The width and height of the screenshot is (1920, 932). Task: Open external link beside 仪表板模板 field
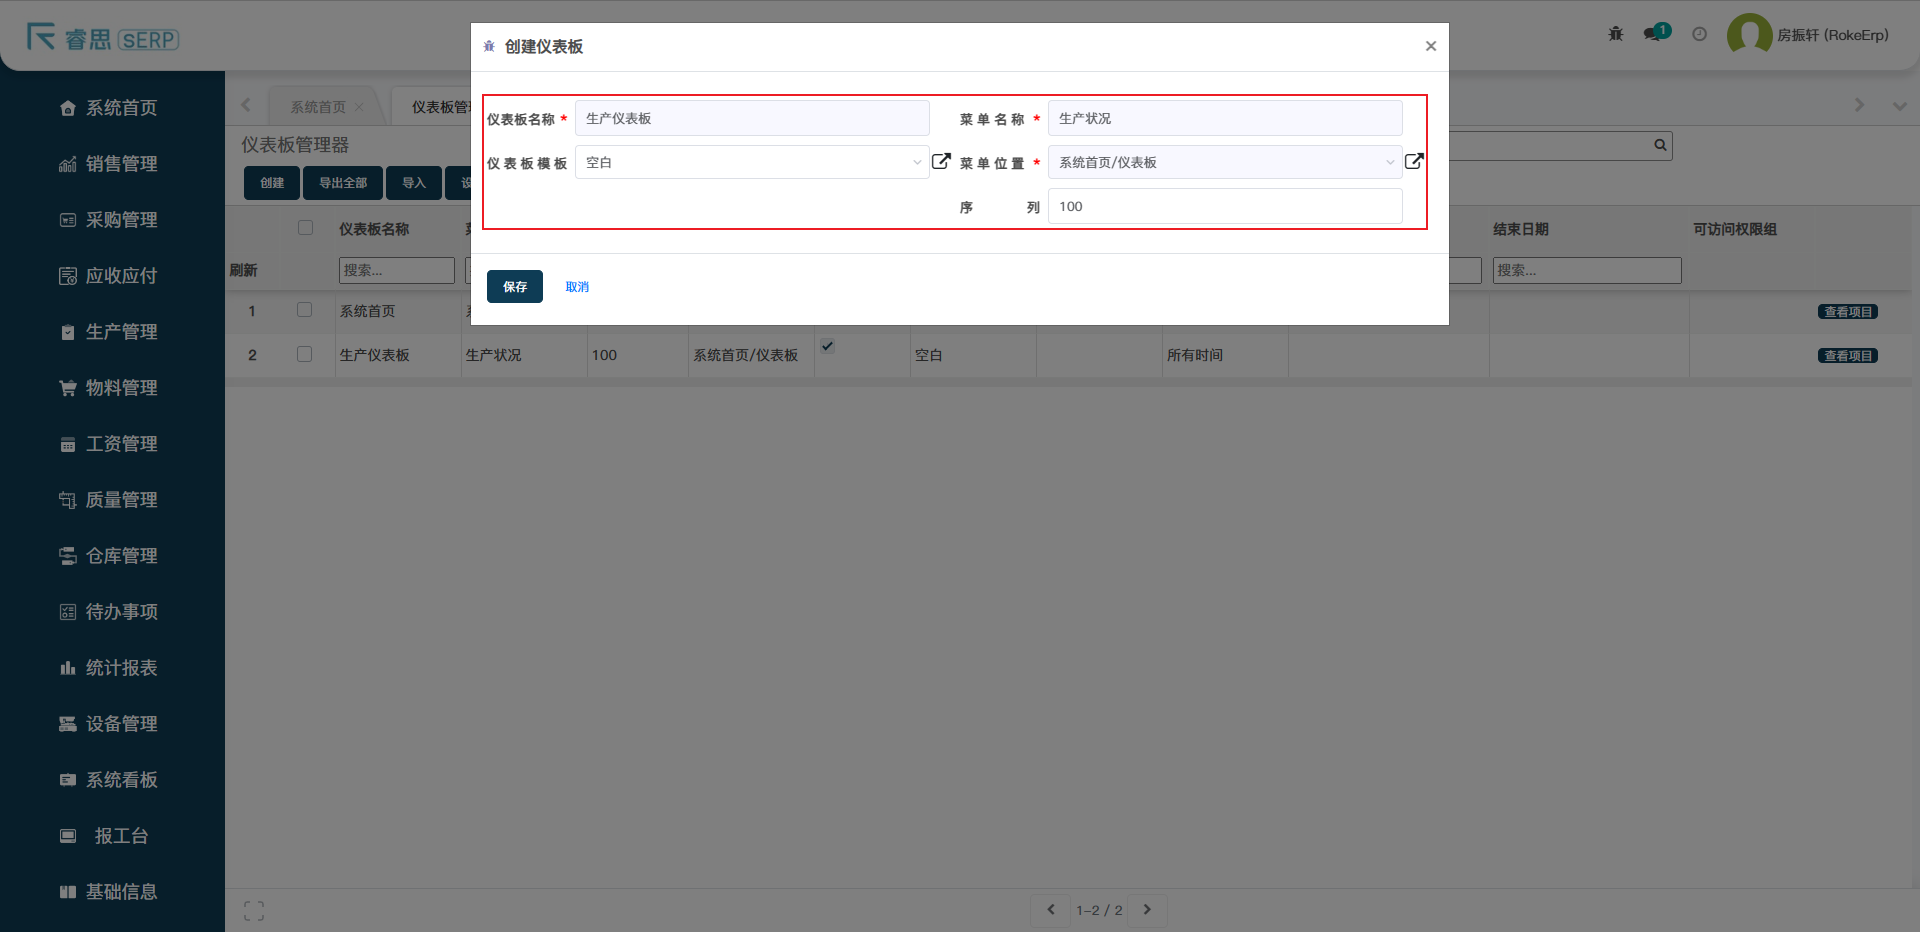click(941, 161)
